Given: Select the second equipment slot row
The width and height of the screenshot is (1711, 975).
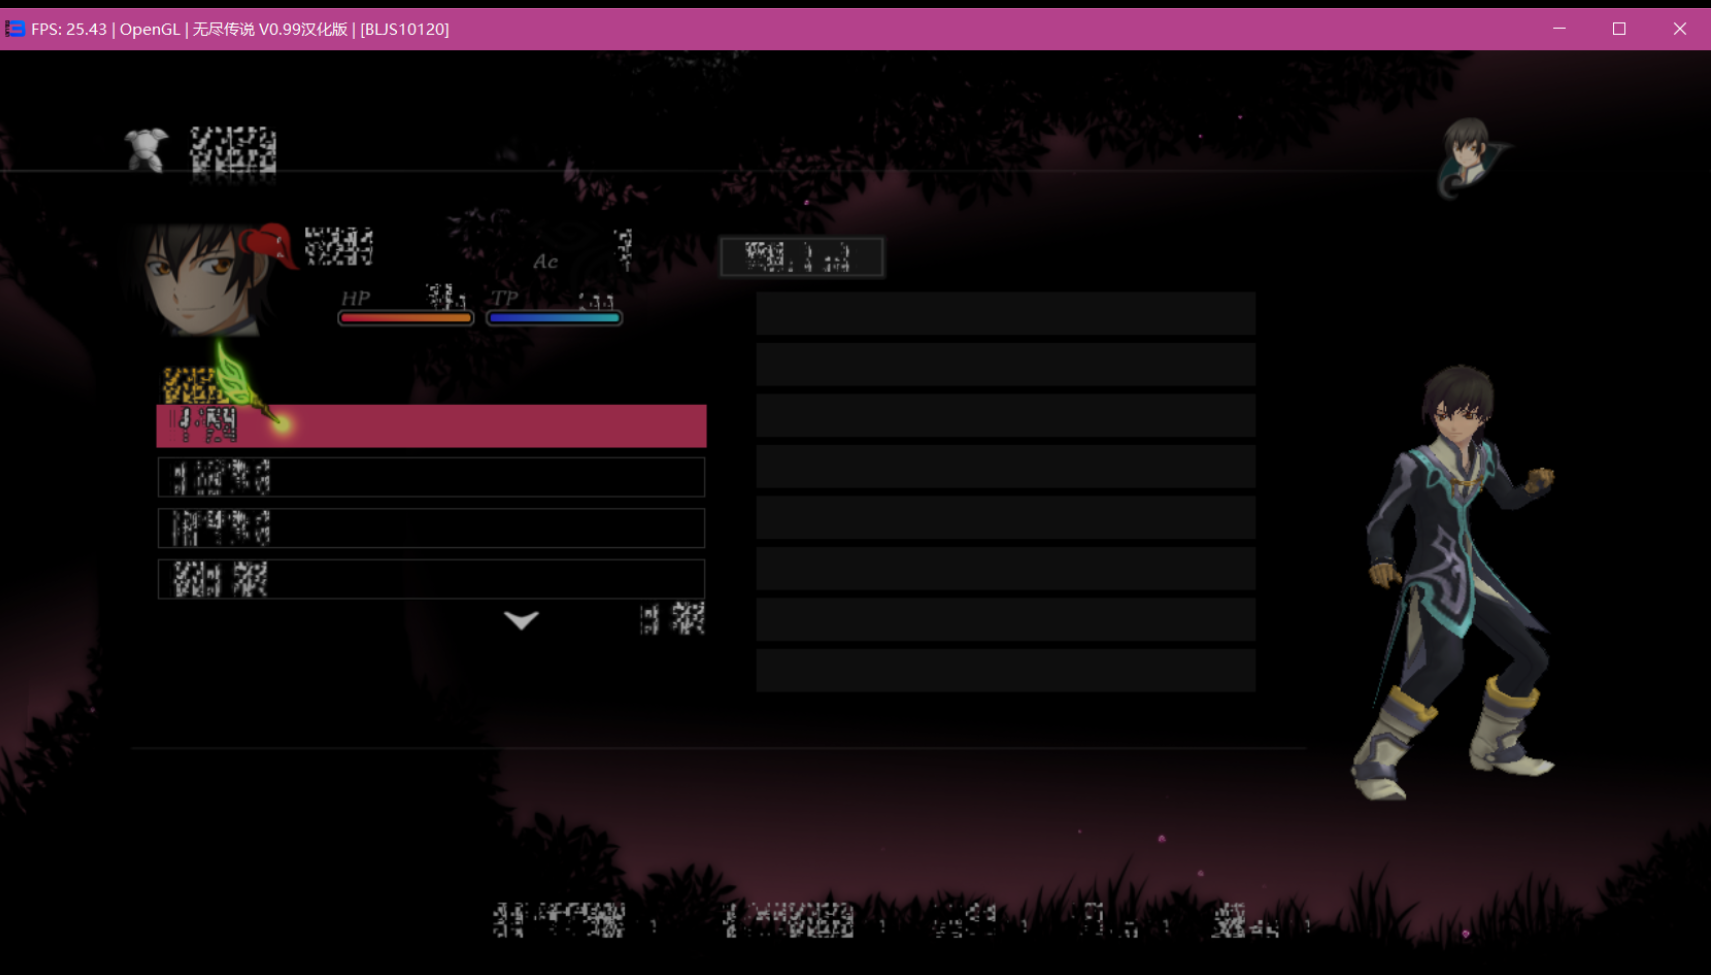Looking at the screenshot, I should pyautogui.click(x=431, y=477).
